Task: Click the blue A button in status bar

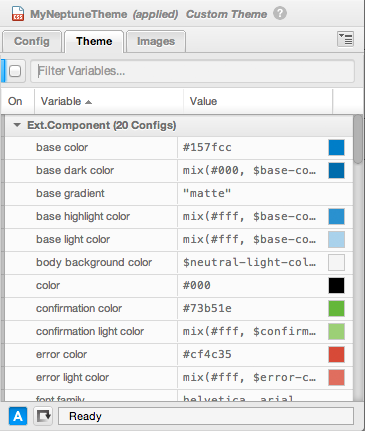Action: coord(18,416)
